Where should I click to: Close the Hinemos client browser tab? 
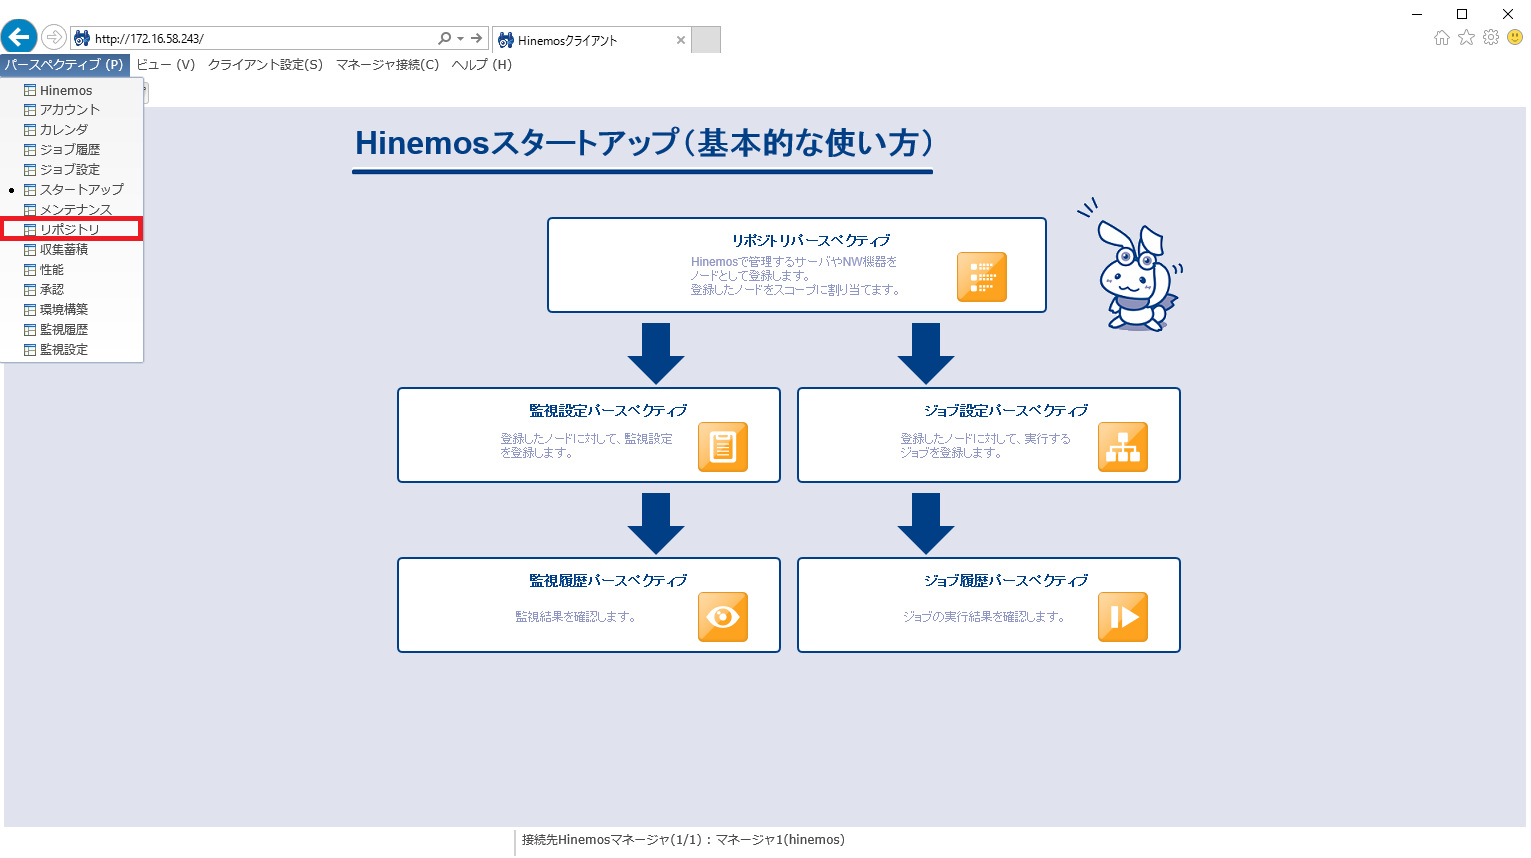(681, 40)
